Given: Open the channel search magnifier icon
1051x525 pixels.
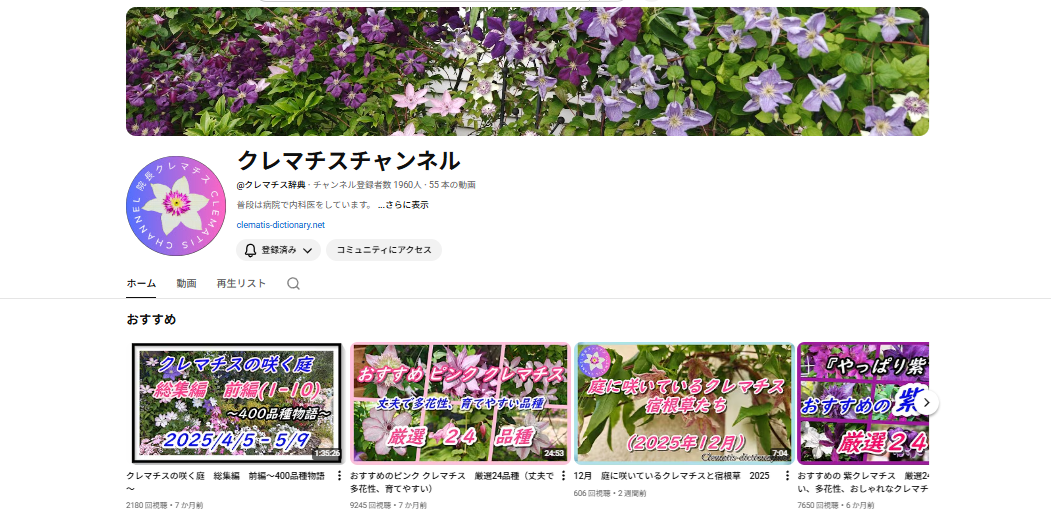Looking at the screenshot, I should 293,283.
